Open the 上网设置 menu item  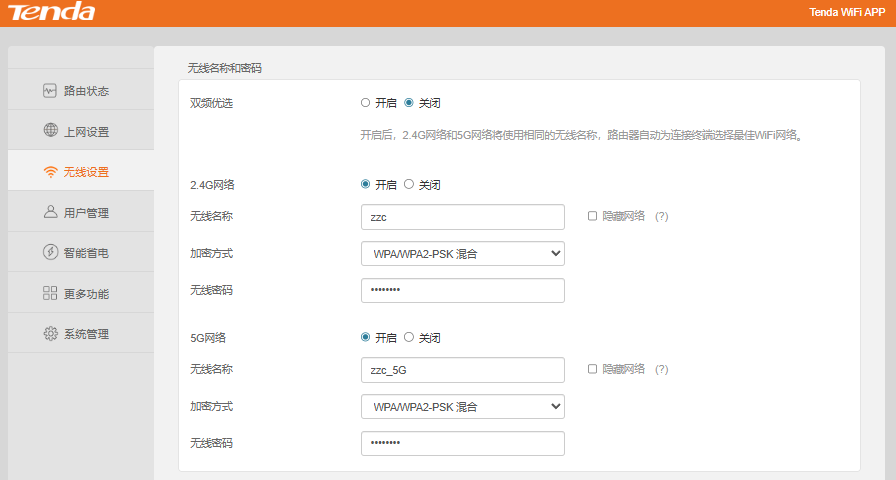pos(81,130)
